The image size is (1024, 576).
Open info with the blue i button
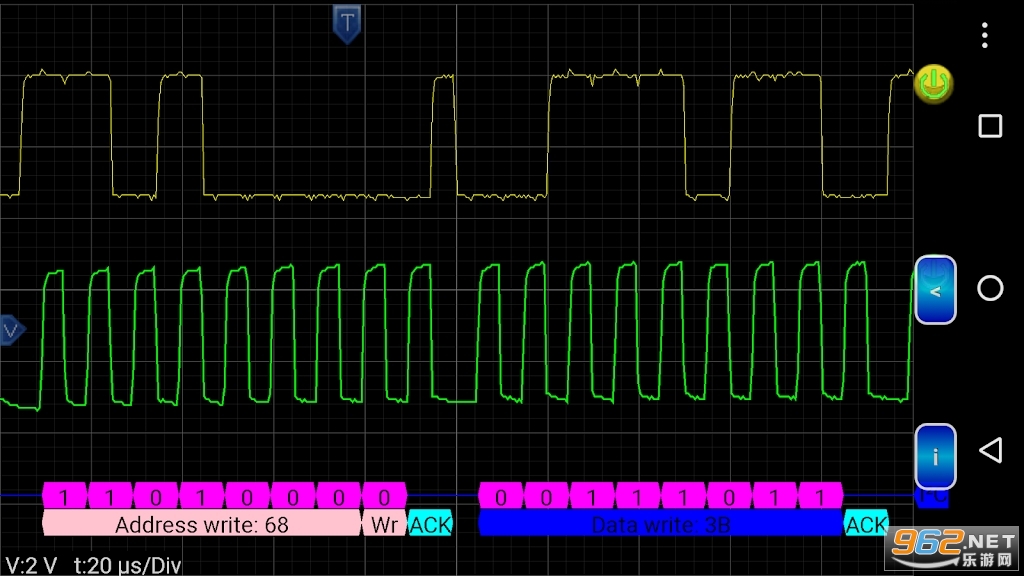pyautogui.click(x=935, y=457)
